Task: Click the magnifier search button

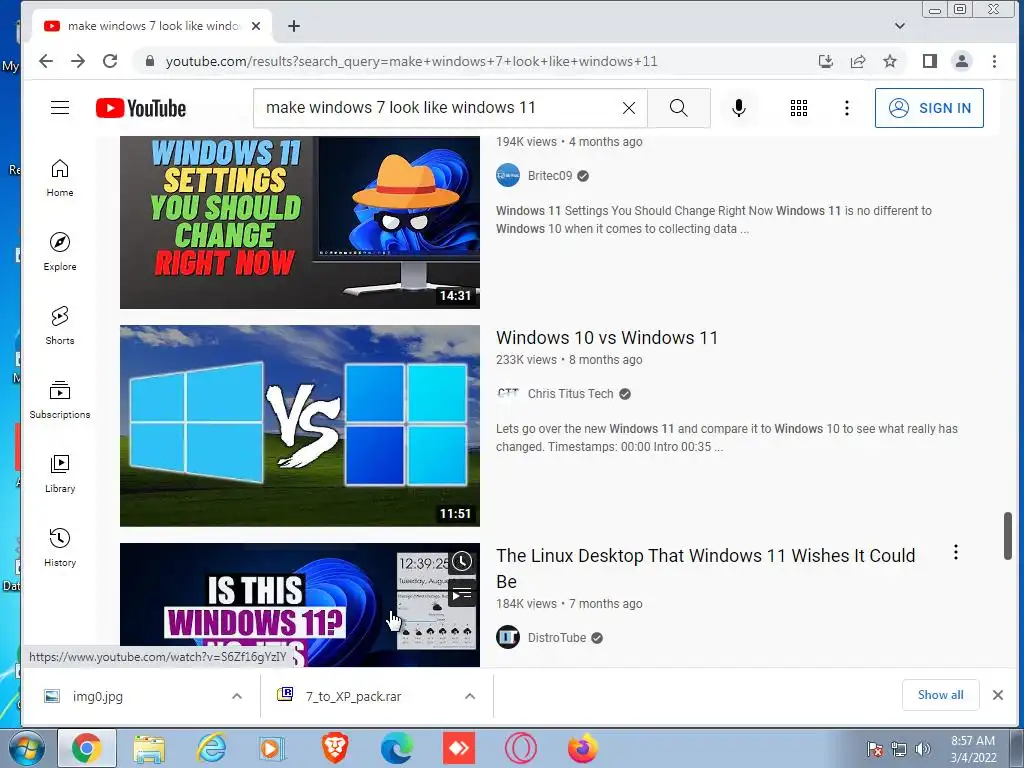Action: pyautogui.click(x=679, y=108)
